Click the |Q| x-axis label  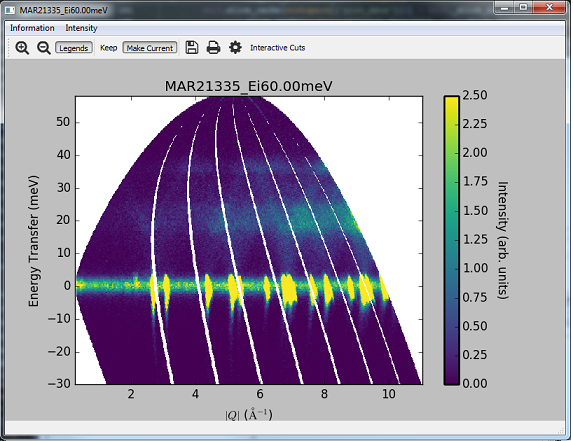(x=249, y=415)
